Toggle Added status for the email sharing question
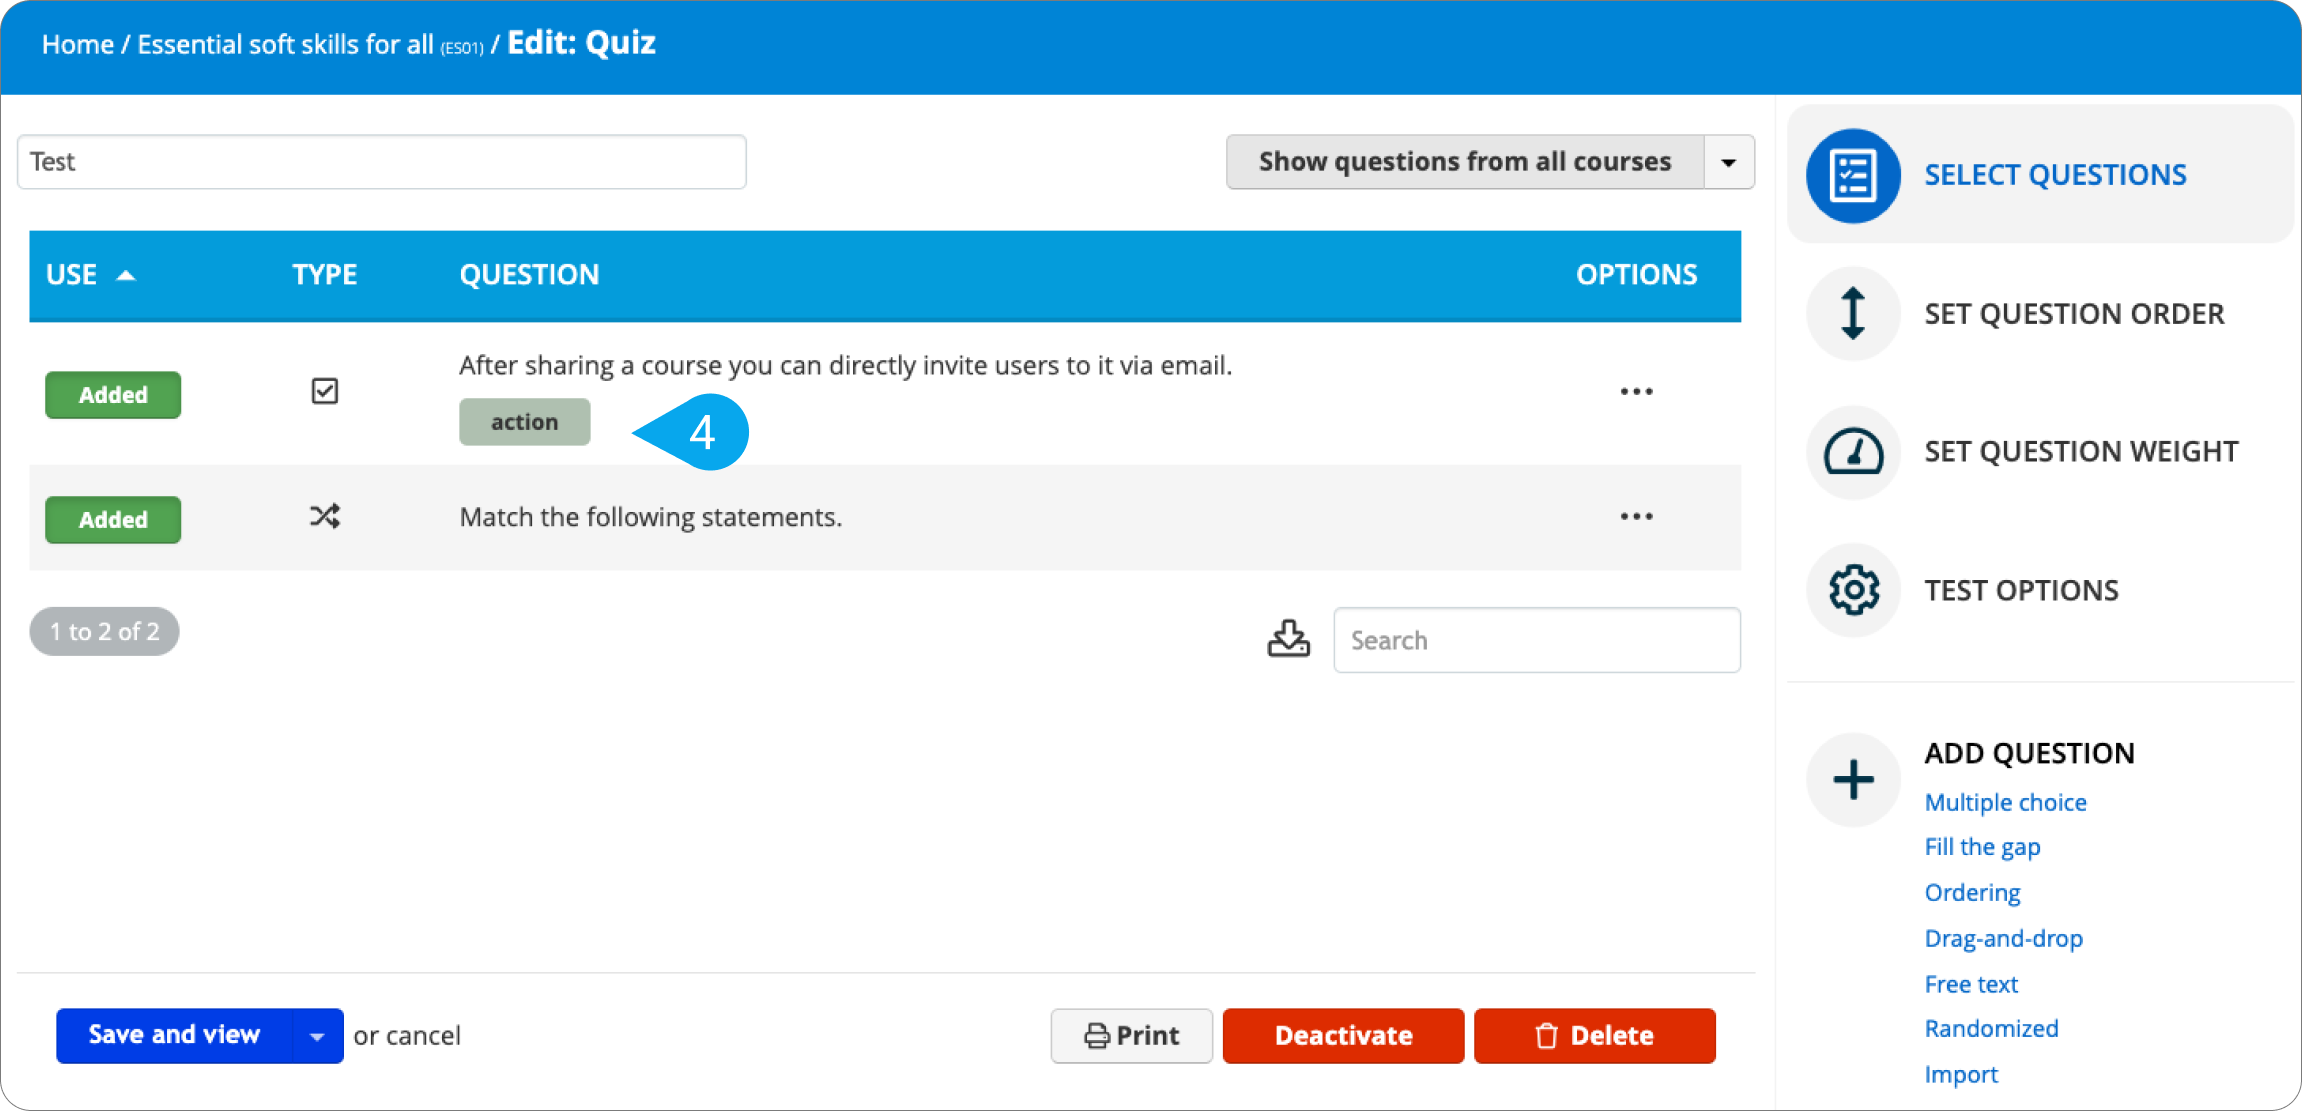 pyautogui.click(x=112, y=394)
